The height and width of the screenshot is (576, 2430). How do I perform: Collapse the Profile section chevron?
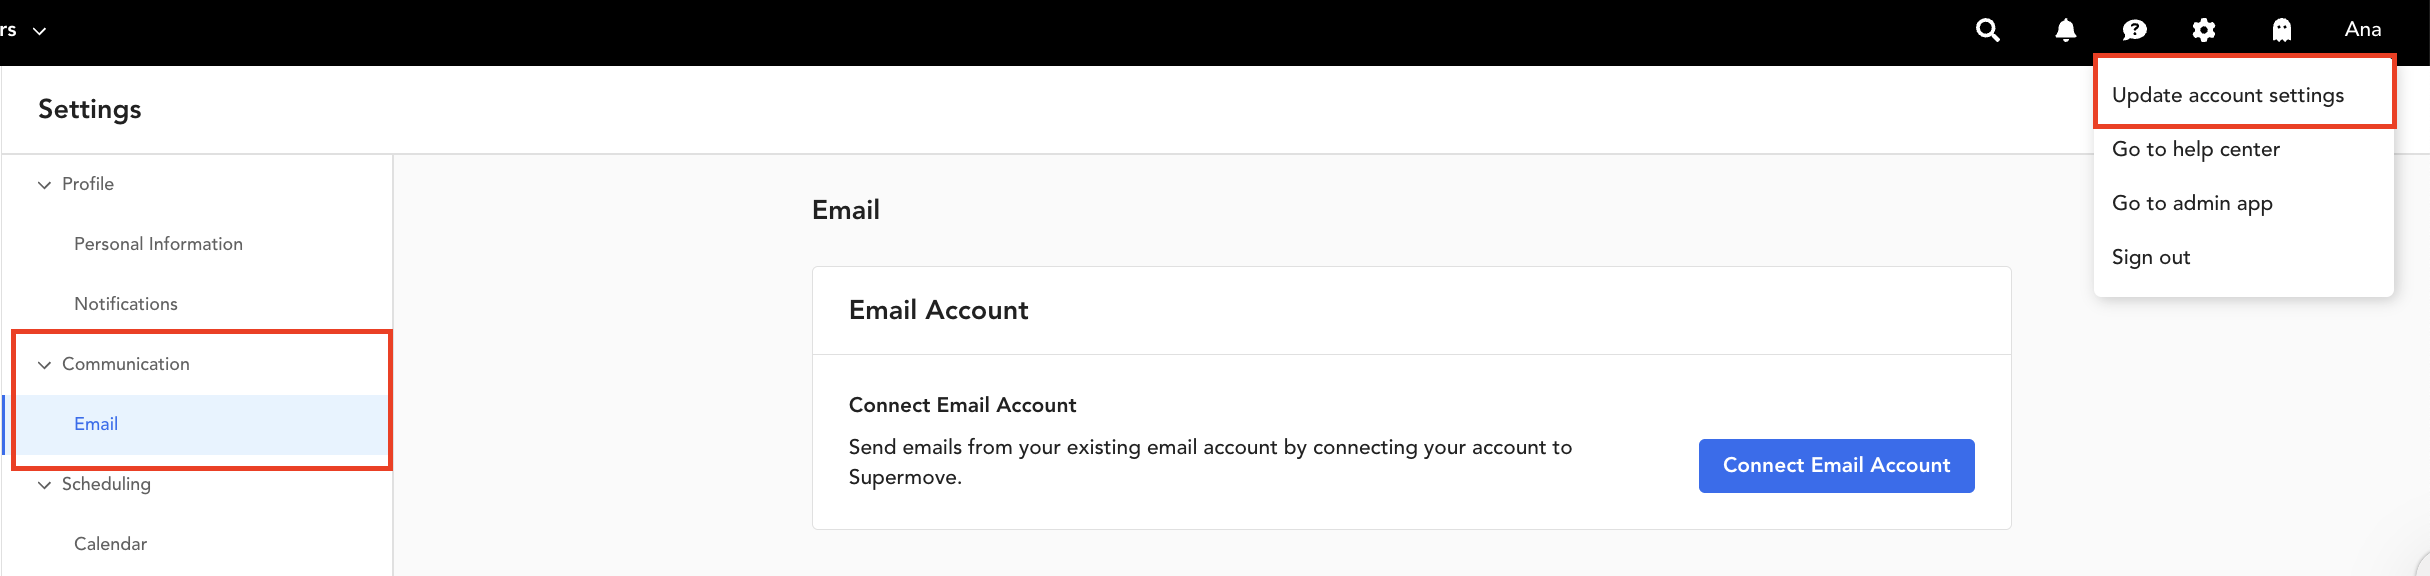(x=44, y=185)
